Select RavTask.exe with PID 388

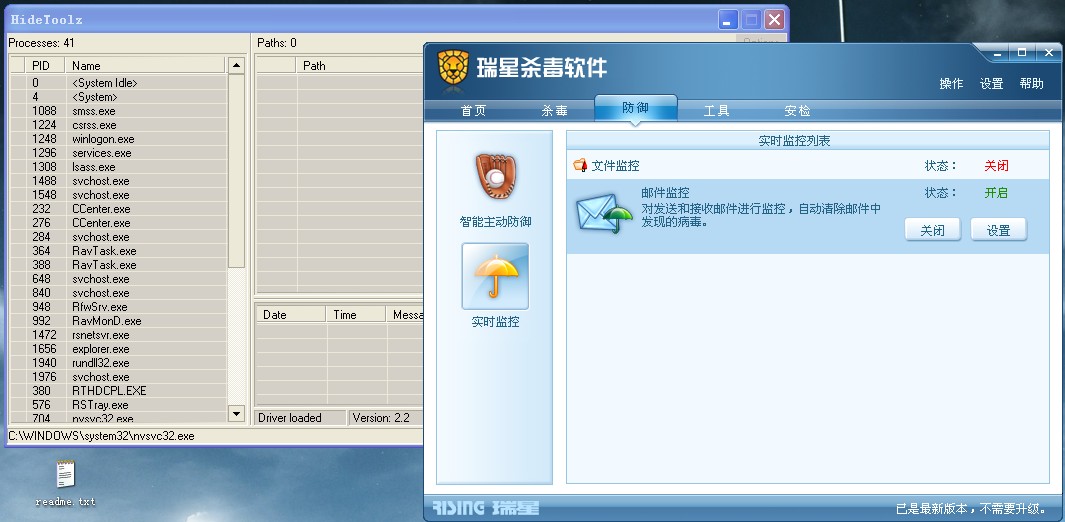(118, 265)
